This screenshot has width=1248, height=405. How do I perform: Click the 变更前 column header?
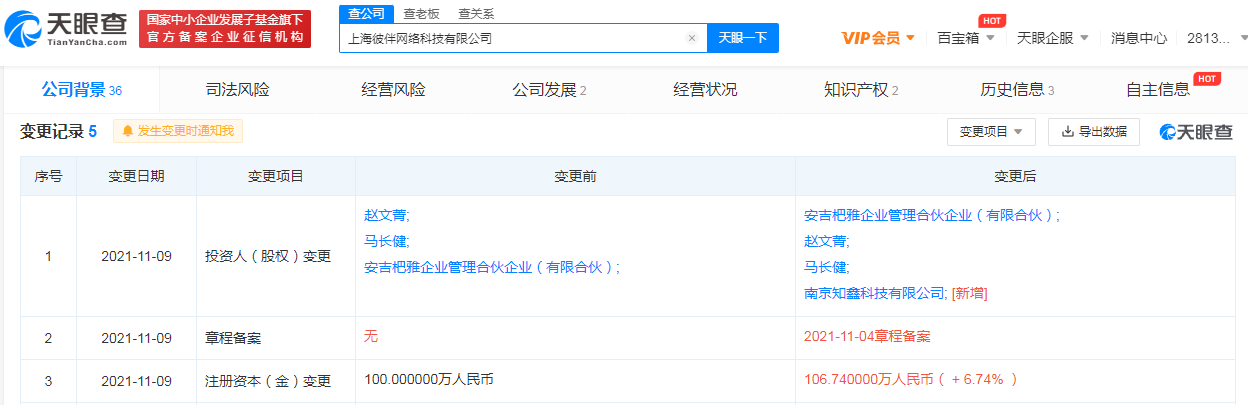click(x=575, y=176)
